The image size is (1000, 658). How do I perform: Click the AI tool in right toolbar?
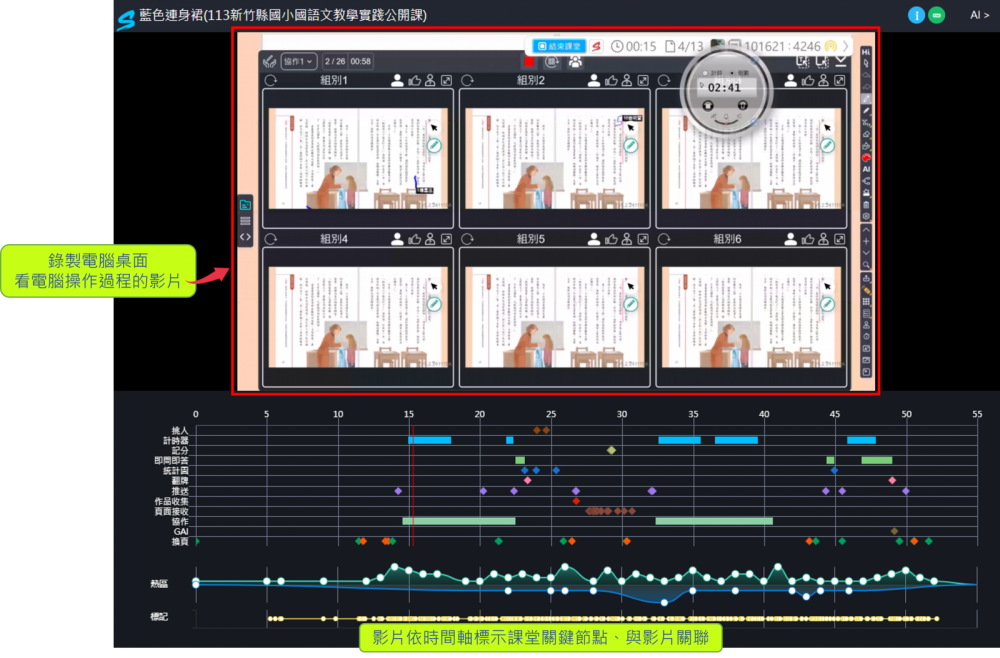[x=866, y=169]
